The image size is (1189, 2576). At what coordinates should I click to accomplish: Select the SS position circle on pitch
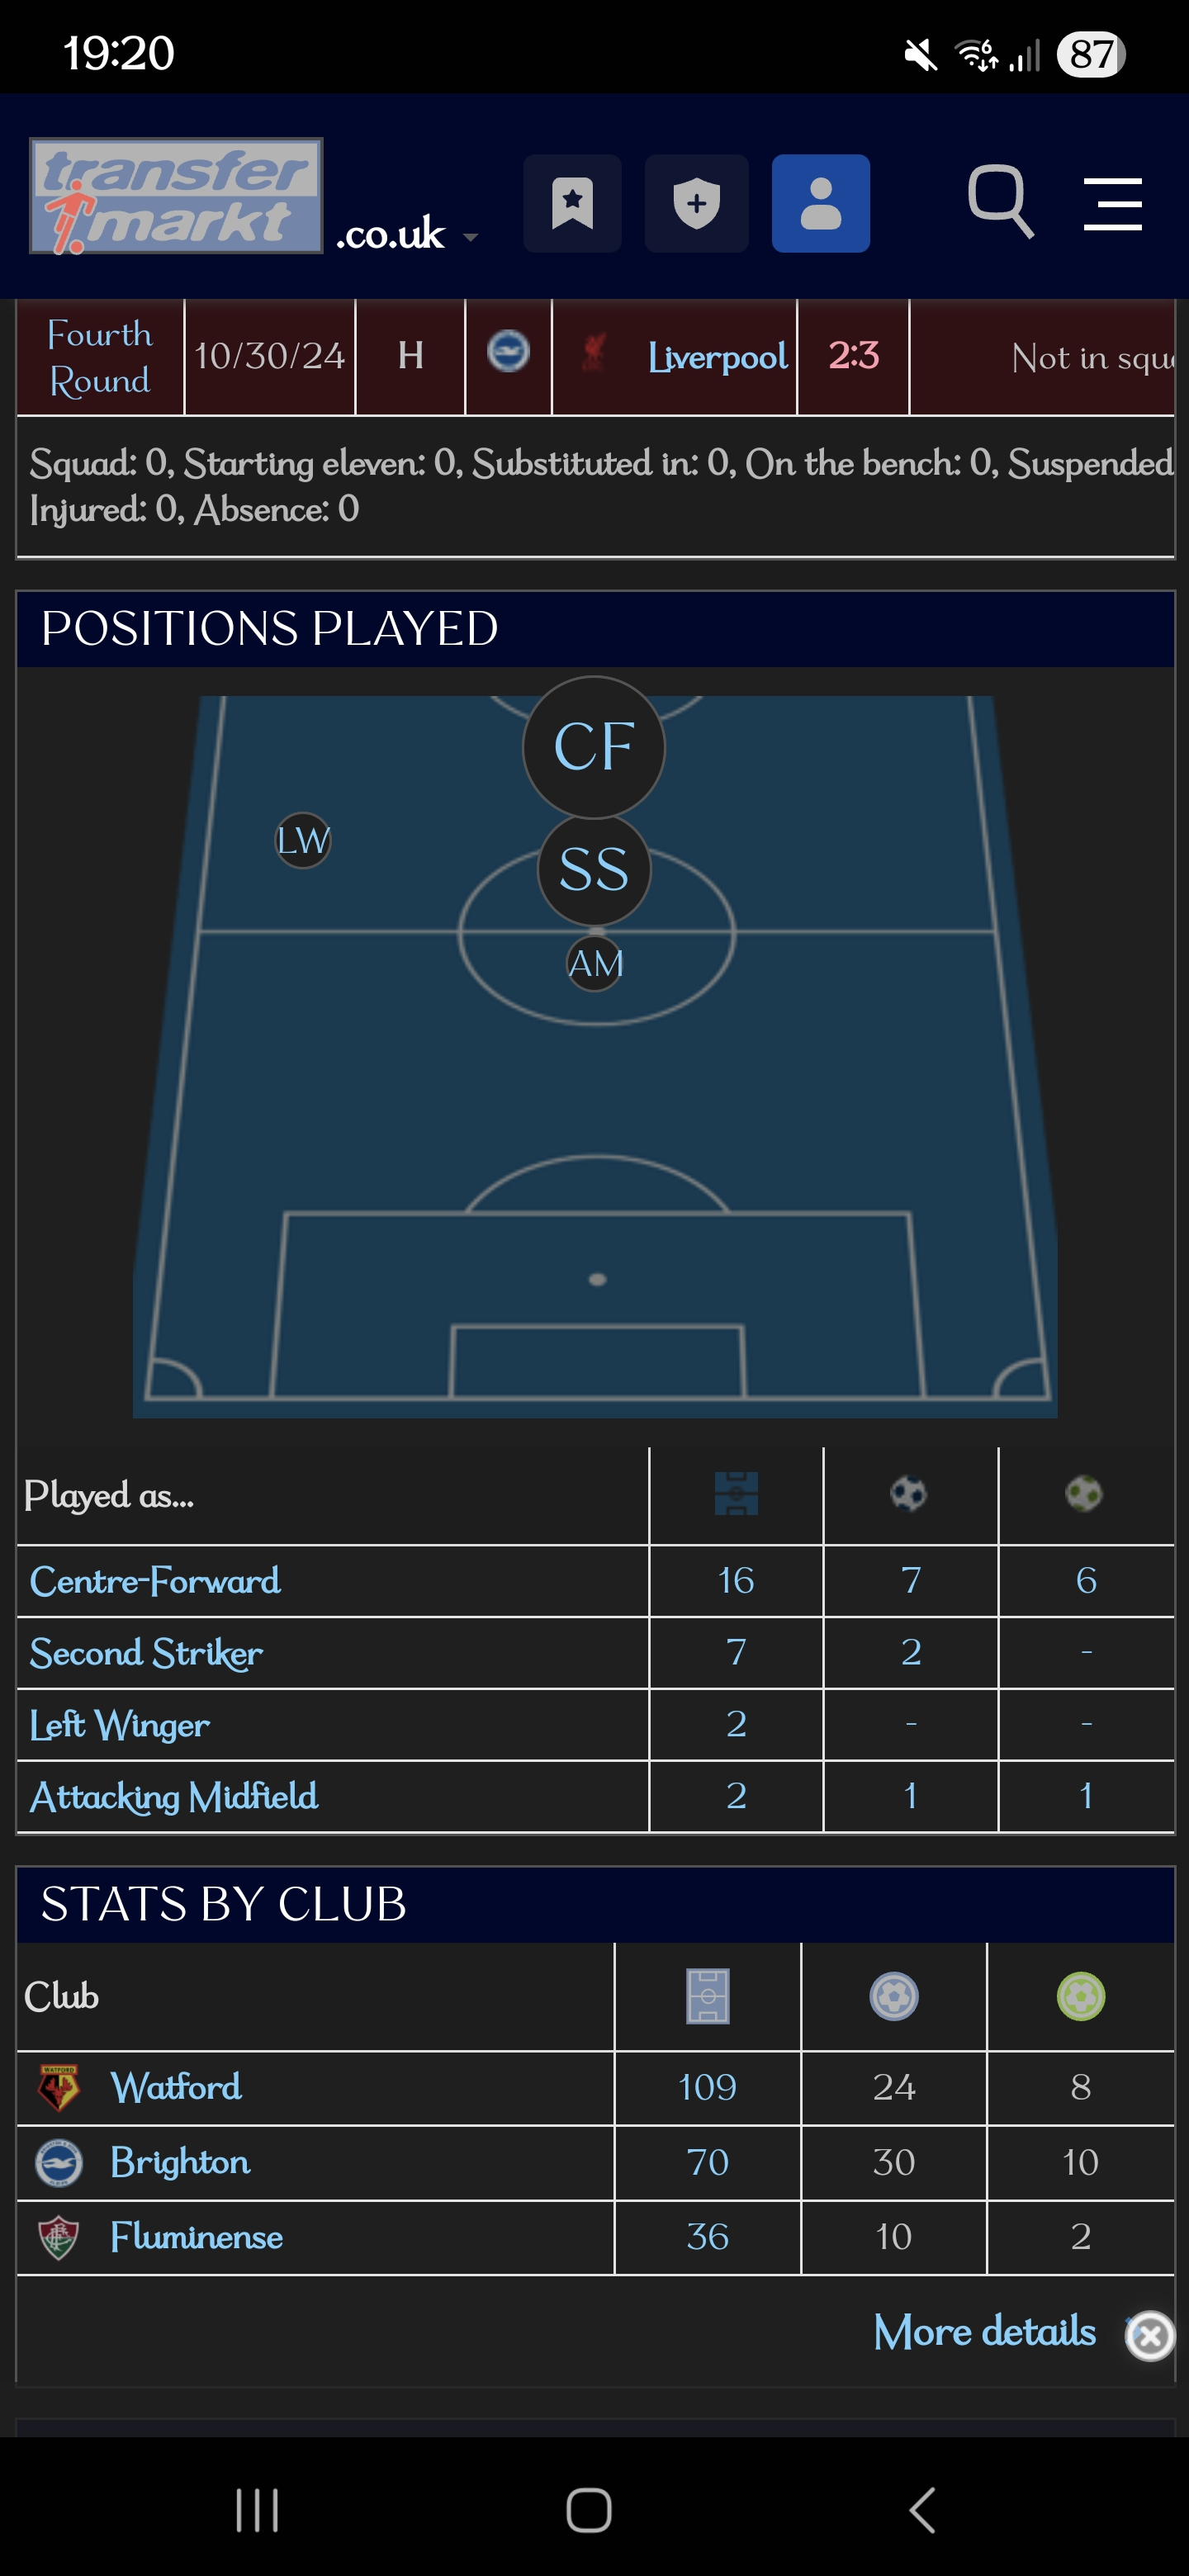pos(594,870)
